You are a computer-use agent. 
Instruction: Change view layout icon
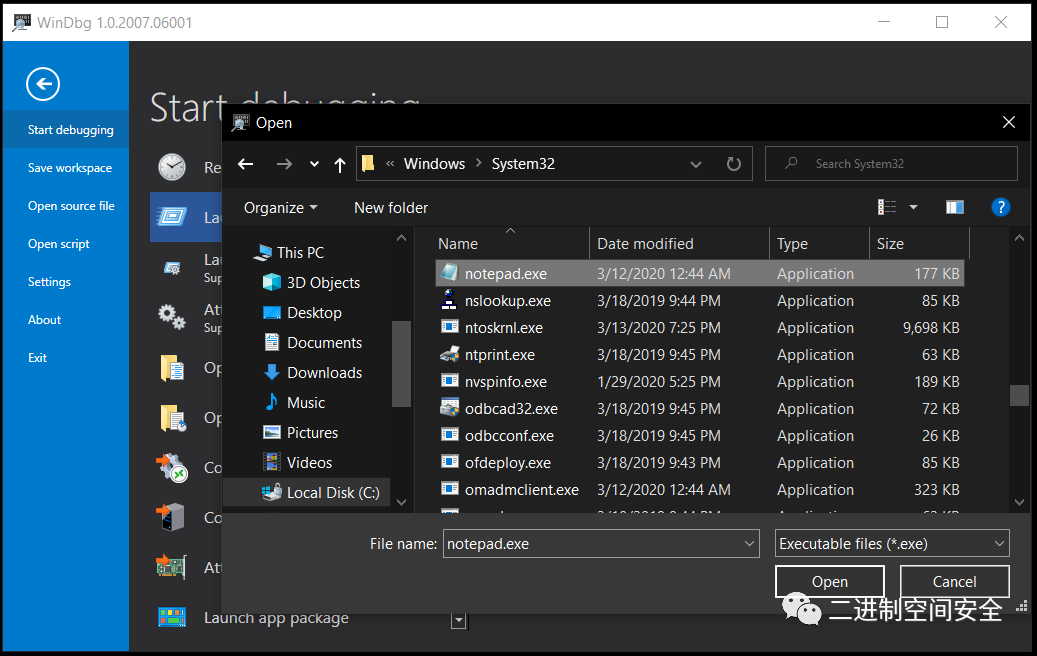887,207
